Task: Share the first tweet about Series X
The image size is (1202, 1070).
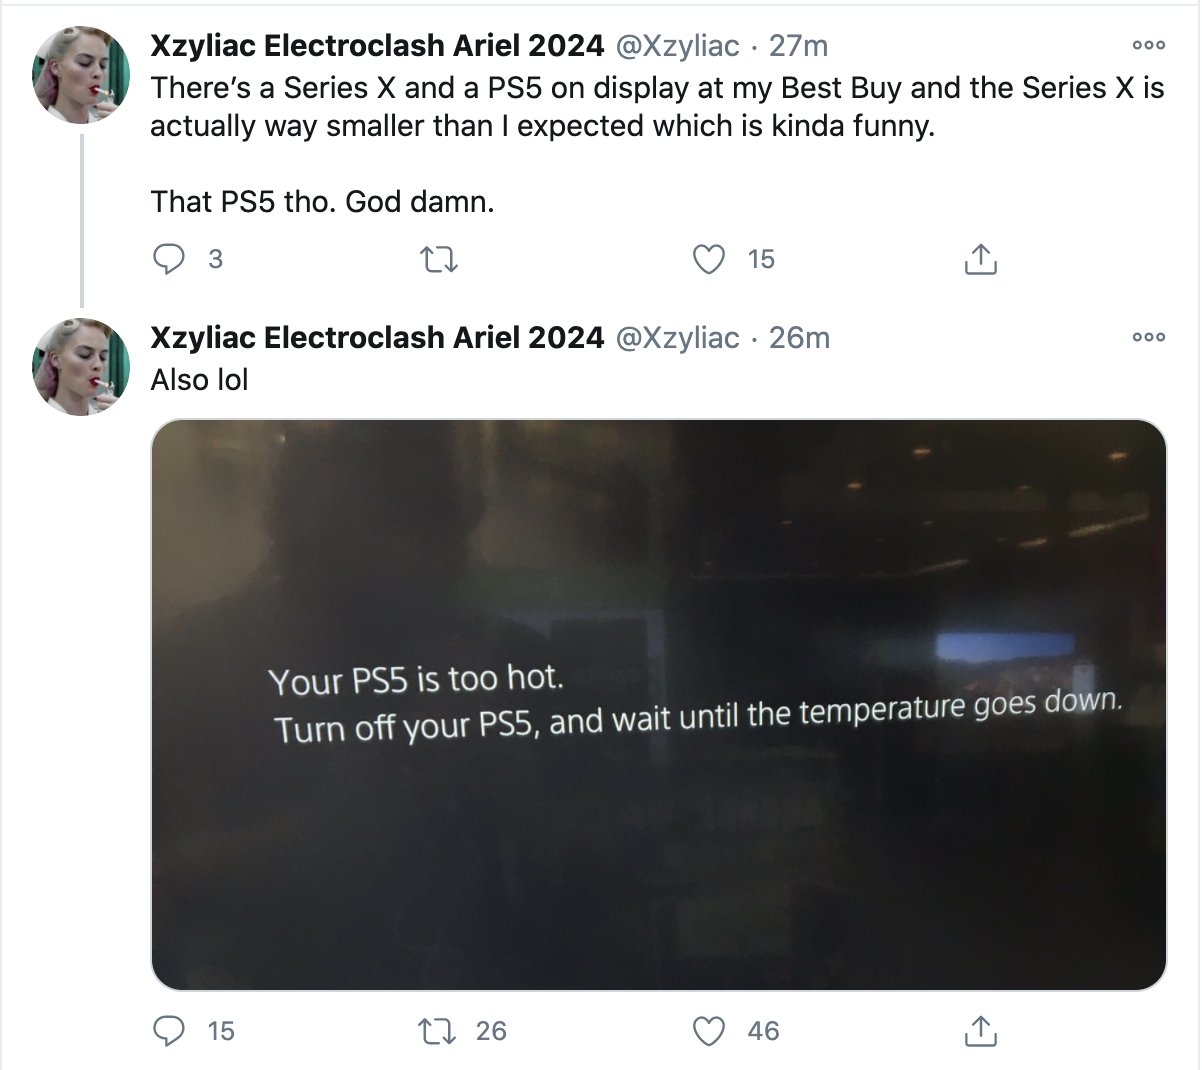Action: pos(980,260)
